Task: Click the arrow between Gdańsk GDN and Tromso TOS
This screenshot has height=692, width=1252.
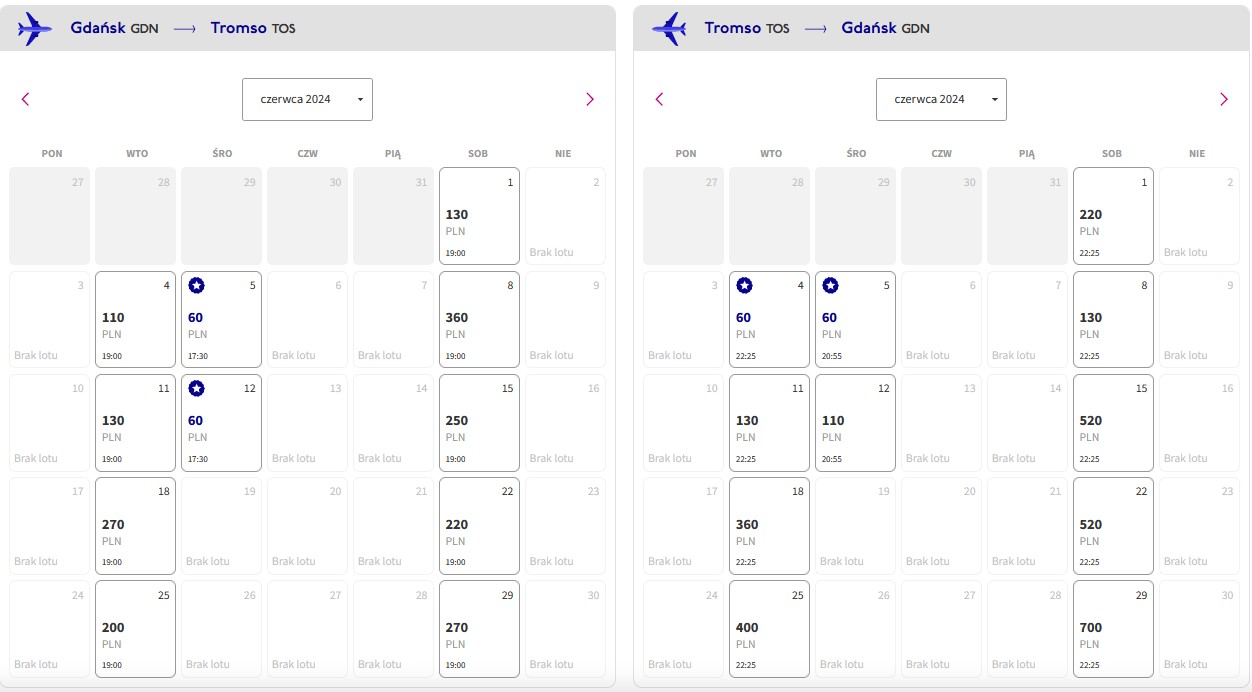Action: (x=185, y=28)
